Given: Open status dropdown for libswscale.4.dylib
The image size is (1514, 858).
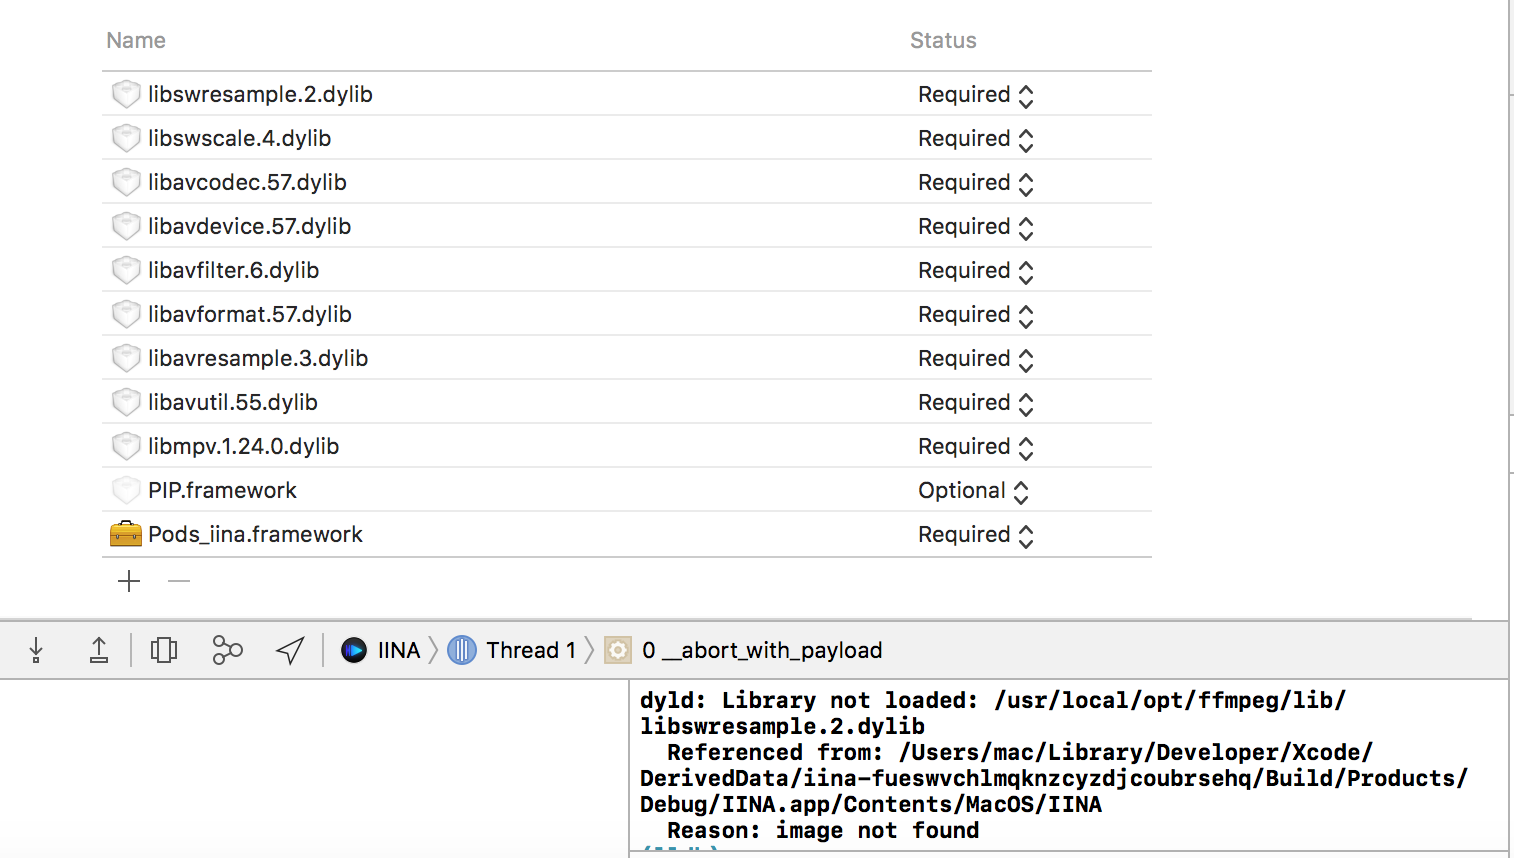Looking at the screenshot, I should tap(976, 139).
